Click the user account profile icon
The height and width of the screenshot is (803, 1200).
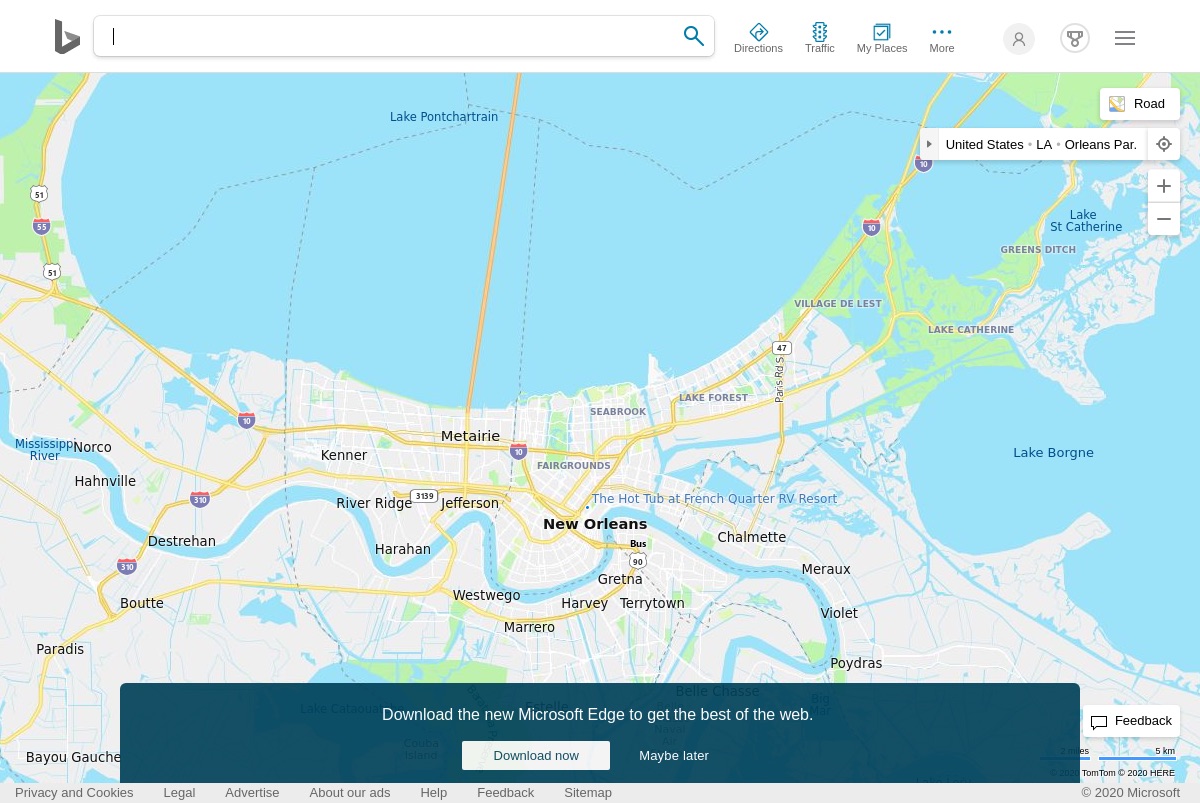point(1019,39)
